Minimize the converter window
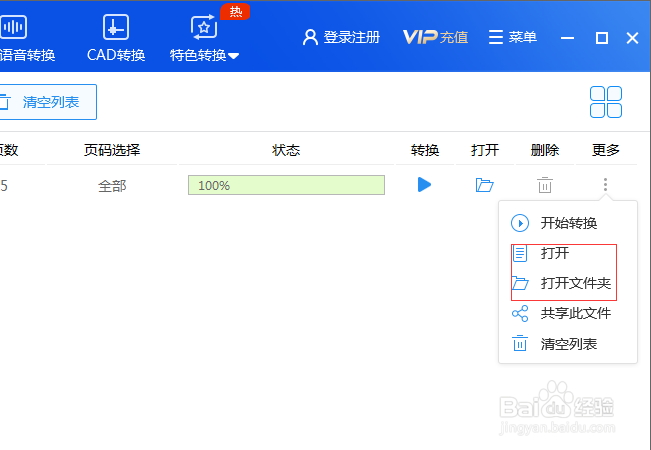This screenshot has width=651, height=450. point(568,38)
